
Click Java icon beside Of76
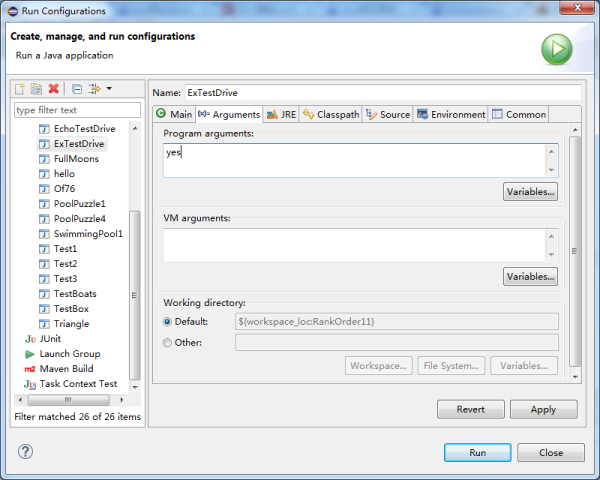pos(44,189)
